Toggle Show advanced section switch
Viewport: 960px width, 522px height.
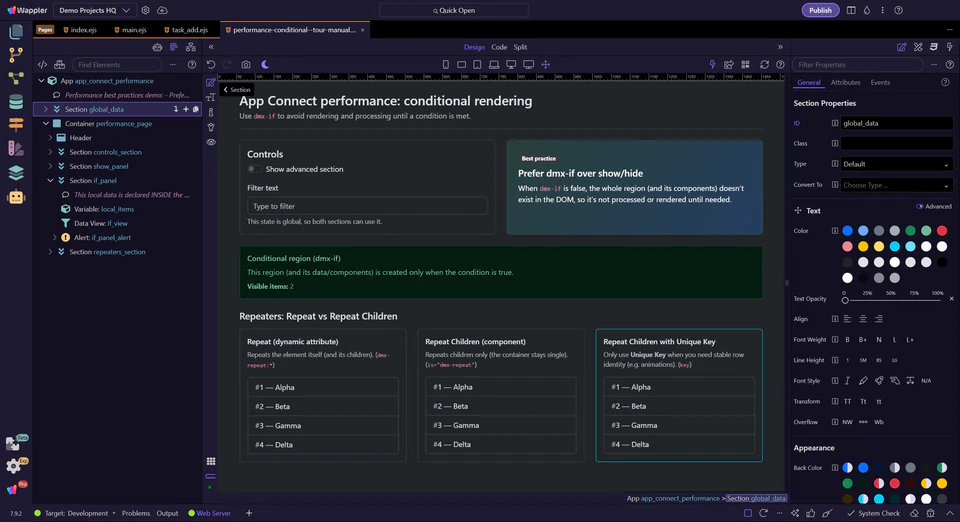pyautogui.click(x=254, y=169)
